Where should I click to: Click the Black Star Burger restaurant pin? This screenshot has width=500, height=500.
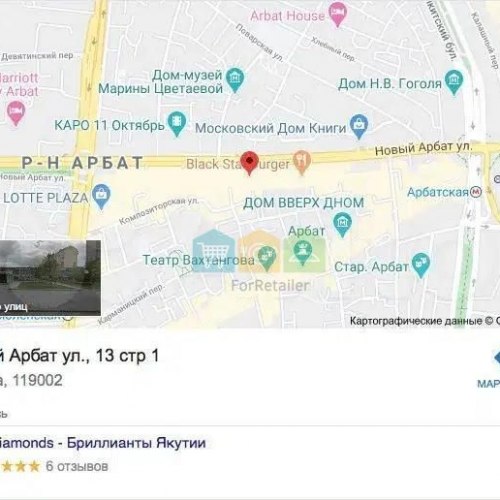302,162
